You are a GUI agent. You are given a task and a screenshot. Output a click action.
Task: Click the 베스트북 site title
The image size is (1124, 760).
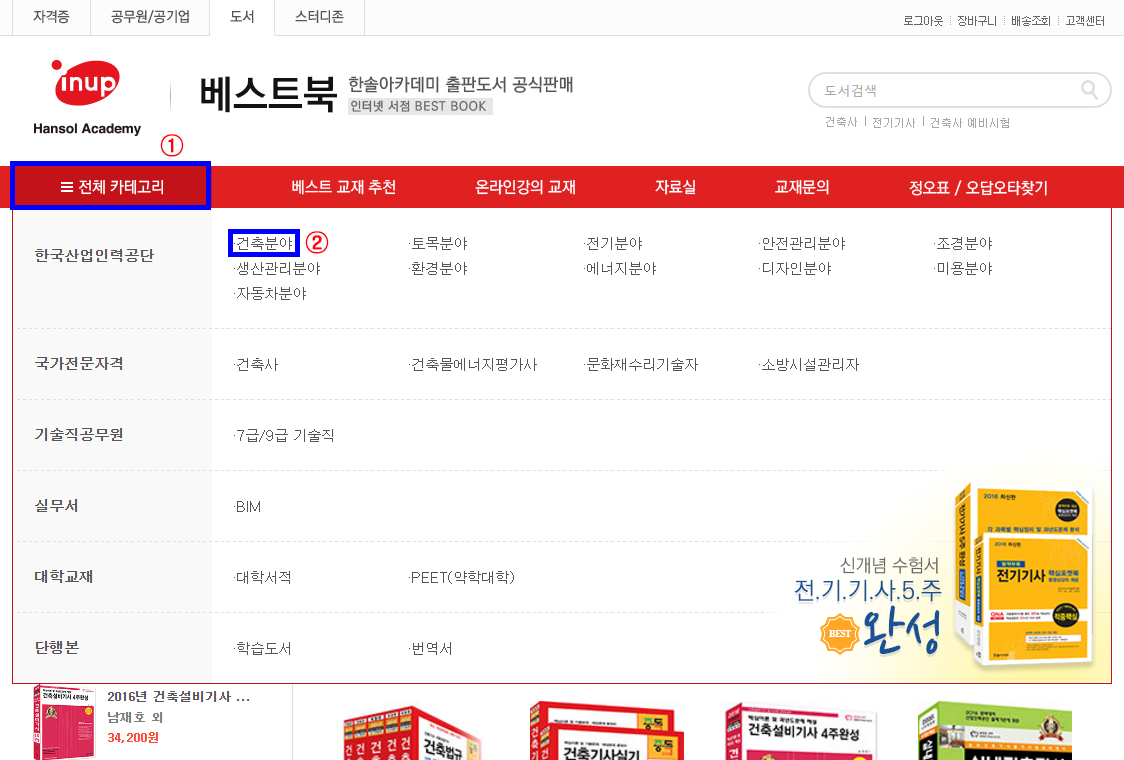point(267,94)
